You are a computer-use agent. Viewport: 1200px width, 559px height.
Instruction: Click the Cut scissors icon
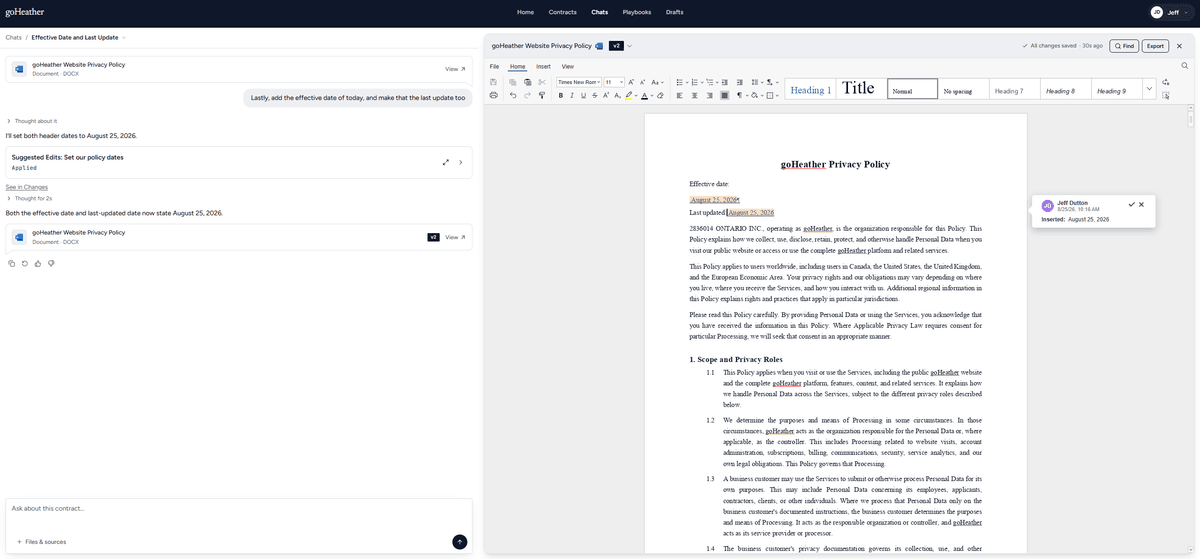click(542, 82)
